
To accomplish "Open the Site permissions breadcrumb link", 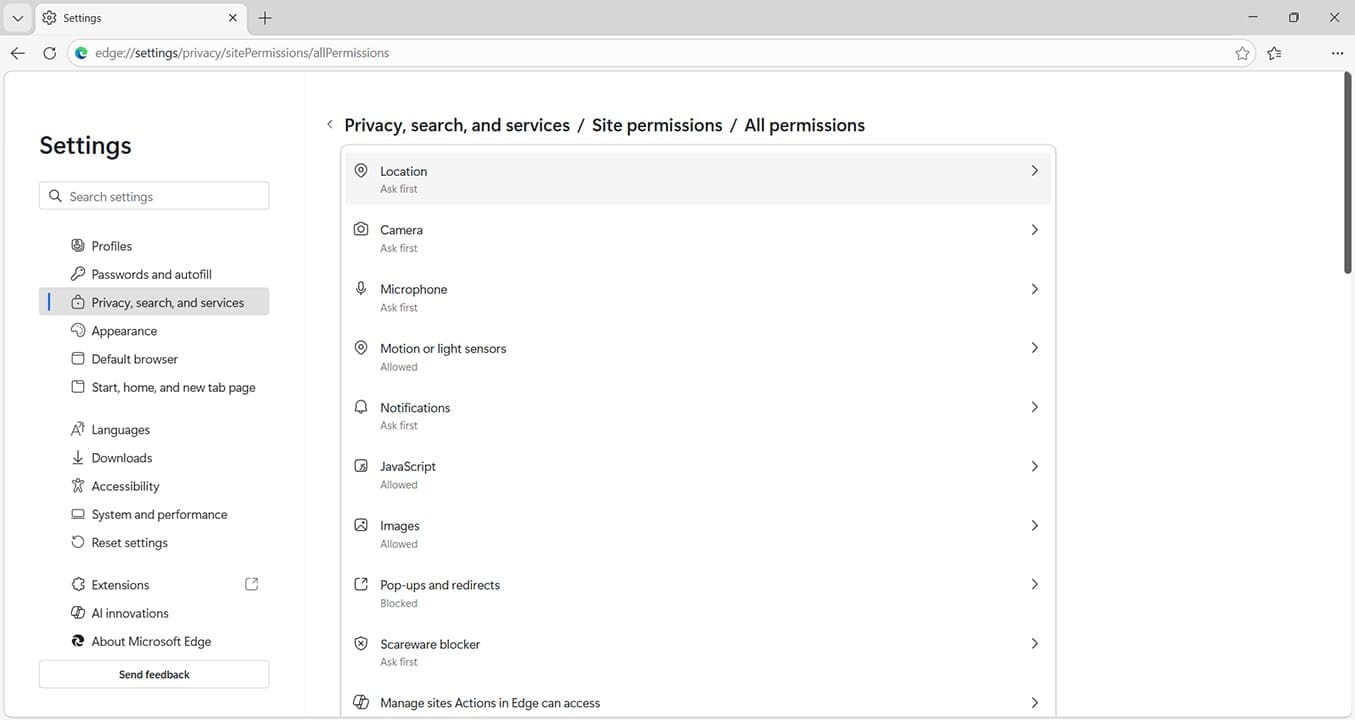I will click(656, 124).
